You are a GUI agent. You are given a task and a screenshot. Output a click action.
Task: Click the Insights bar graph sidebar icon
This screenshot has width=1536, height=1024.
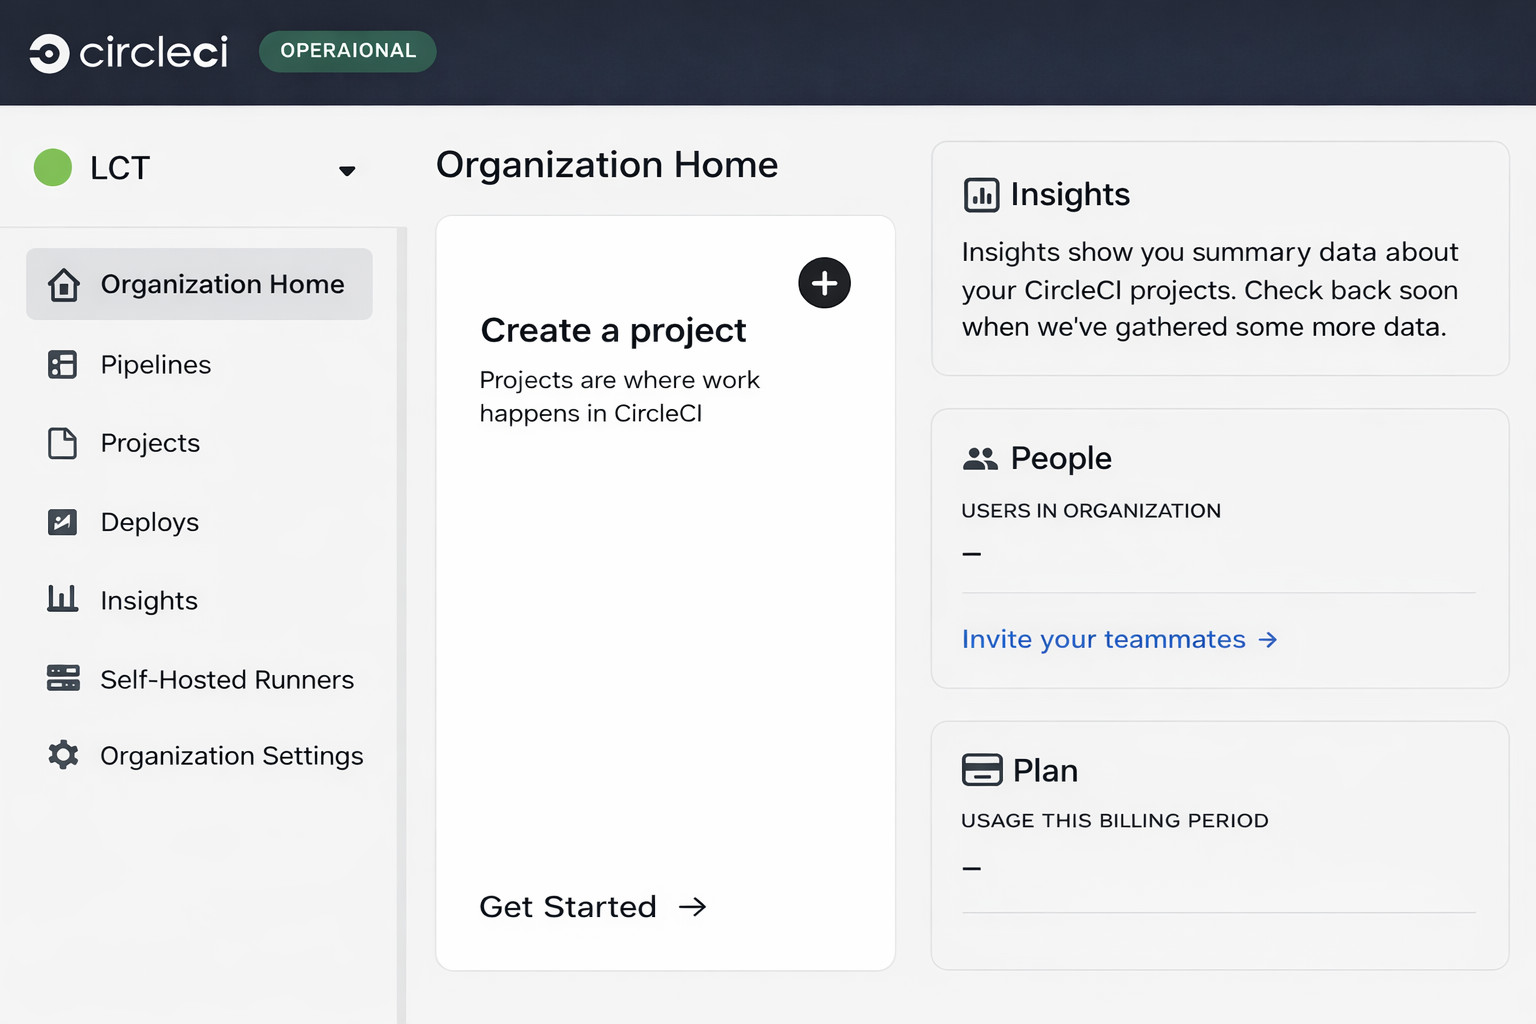tap(62, 599)
